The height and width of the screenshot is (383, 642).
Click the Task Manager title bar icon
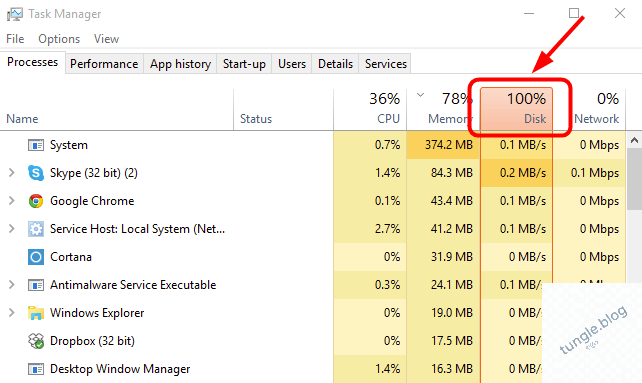click(15, 14)
